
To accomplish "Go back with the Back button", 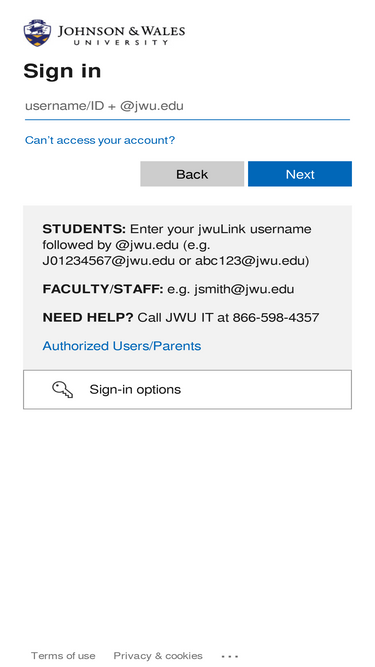I will (192, 174).
